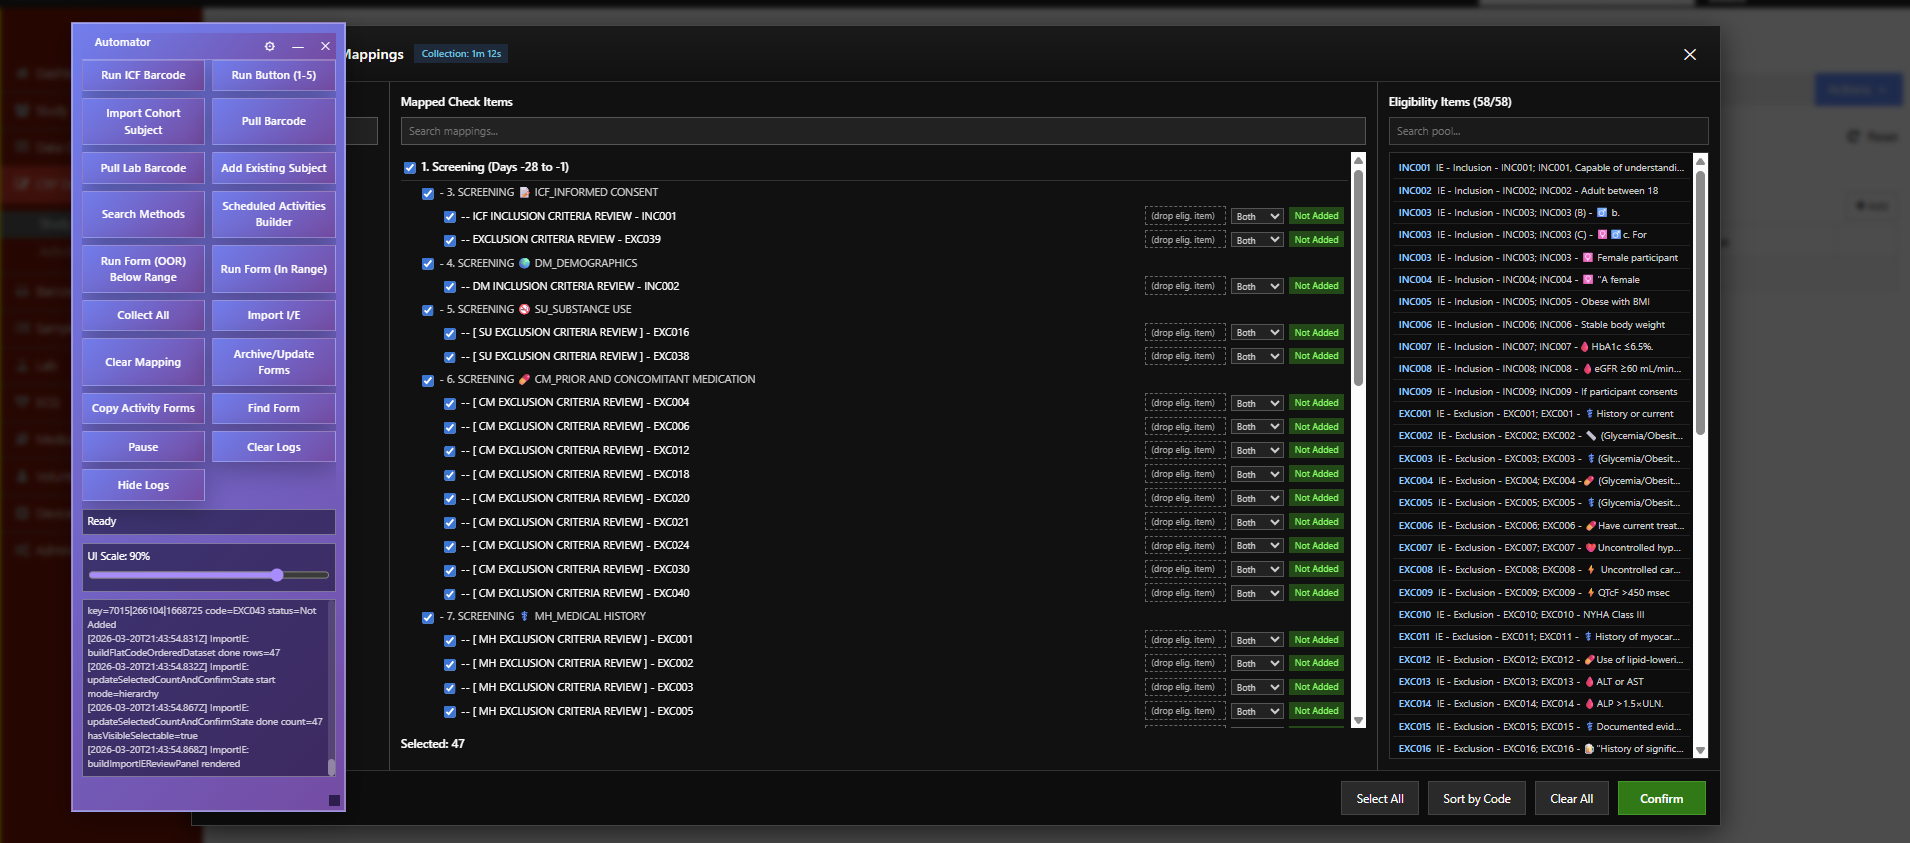Viewport: 1910px width, 843px height.
Task: Click the mapped items list scrollbar
Action: 1358,278
